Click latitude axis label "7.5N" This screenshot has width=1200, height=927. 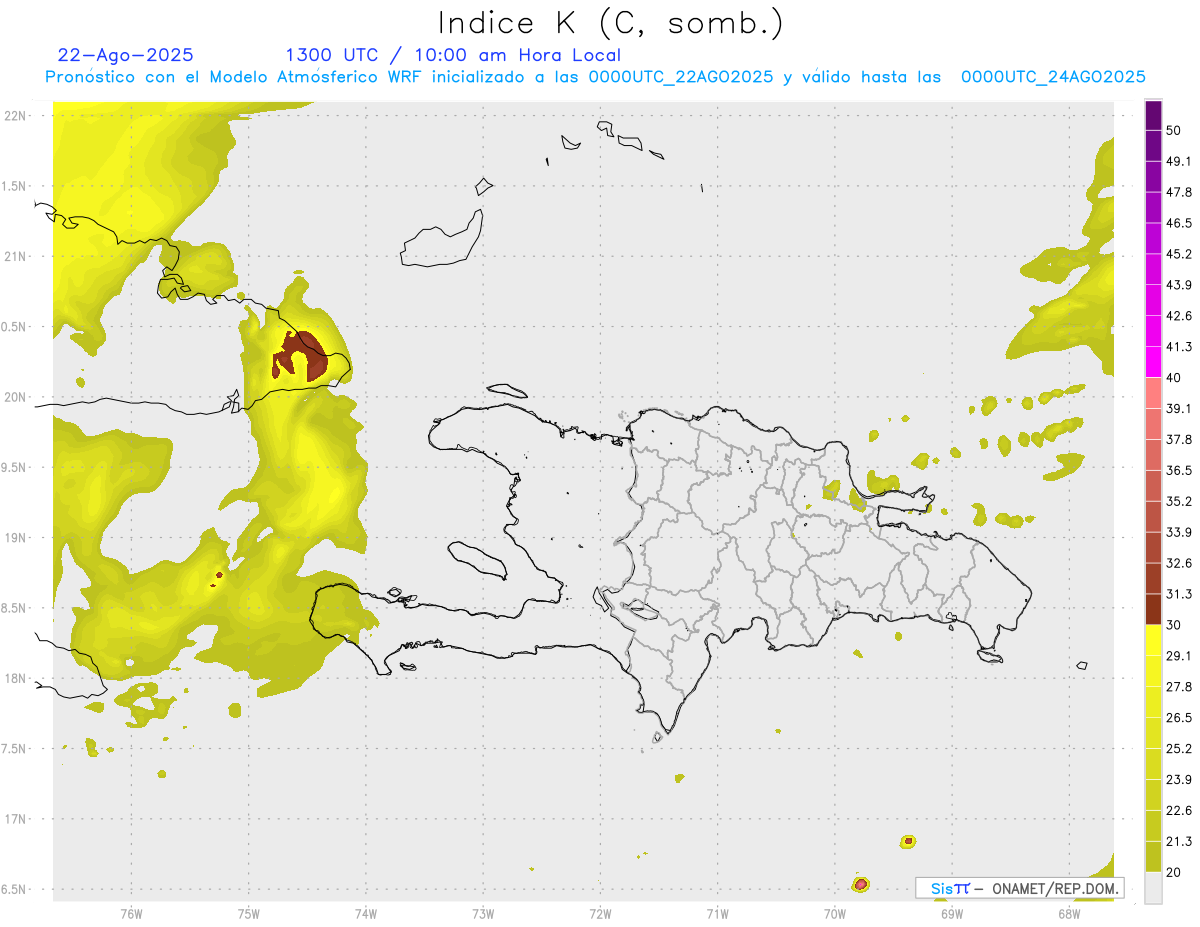pyautogui.click(x=15, y=749)
